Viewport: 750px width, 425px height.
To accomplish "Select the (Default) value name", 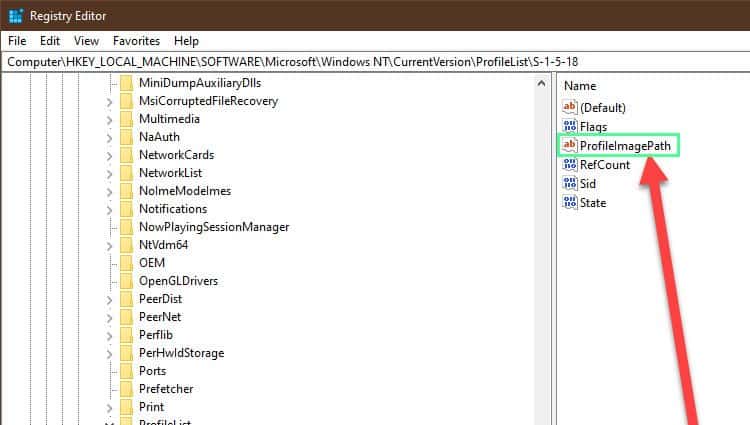I will pos(603,108).
